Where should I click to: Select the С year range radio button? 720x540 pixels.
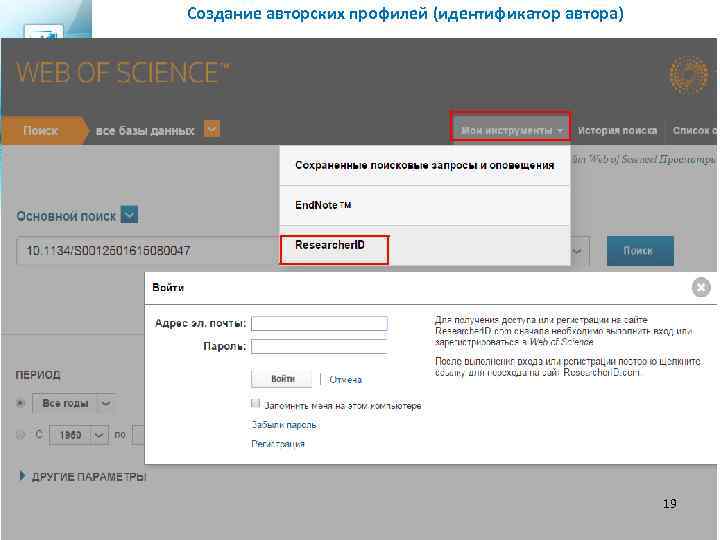(20, 434)
